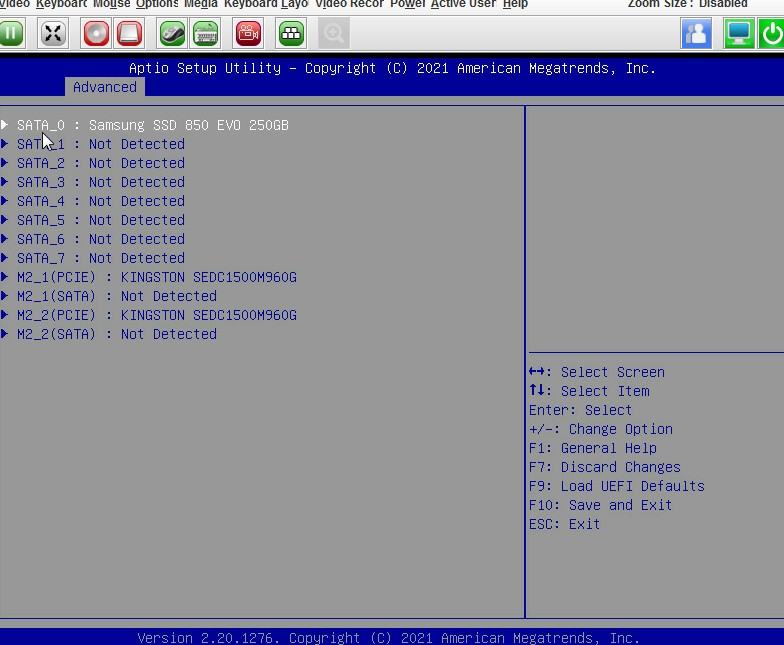Expand the SATA_7 entry arrow

(x=4, y=258)
